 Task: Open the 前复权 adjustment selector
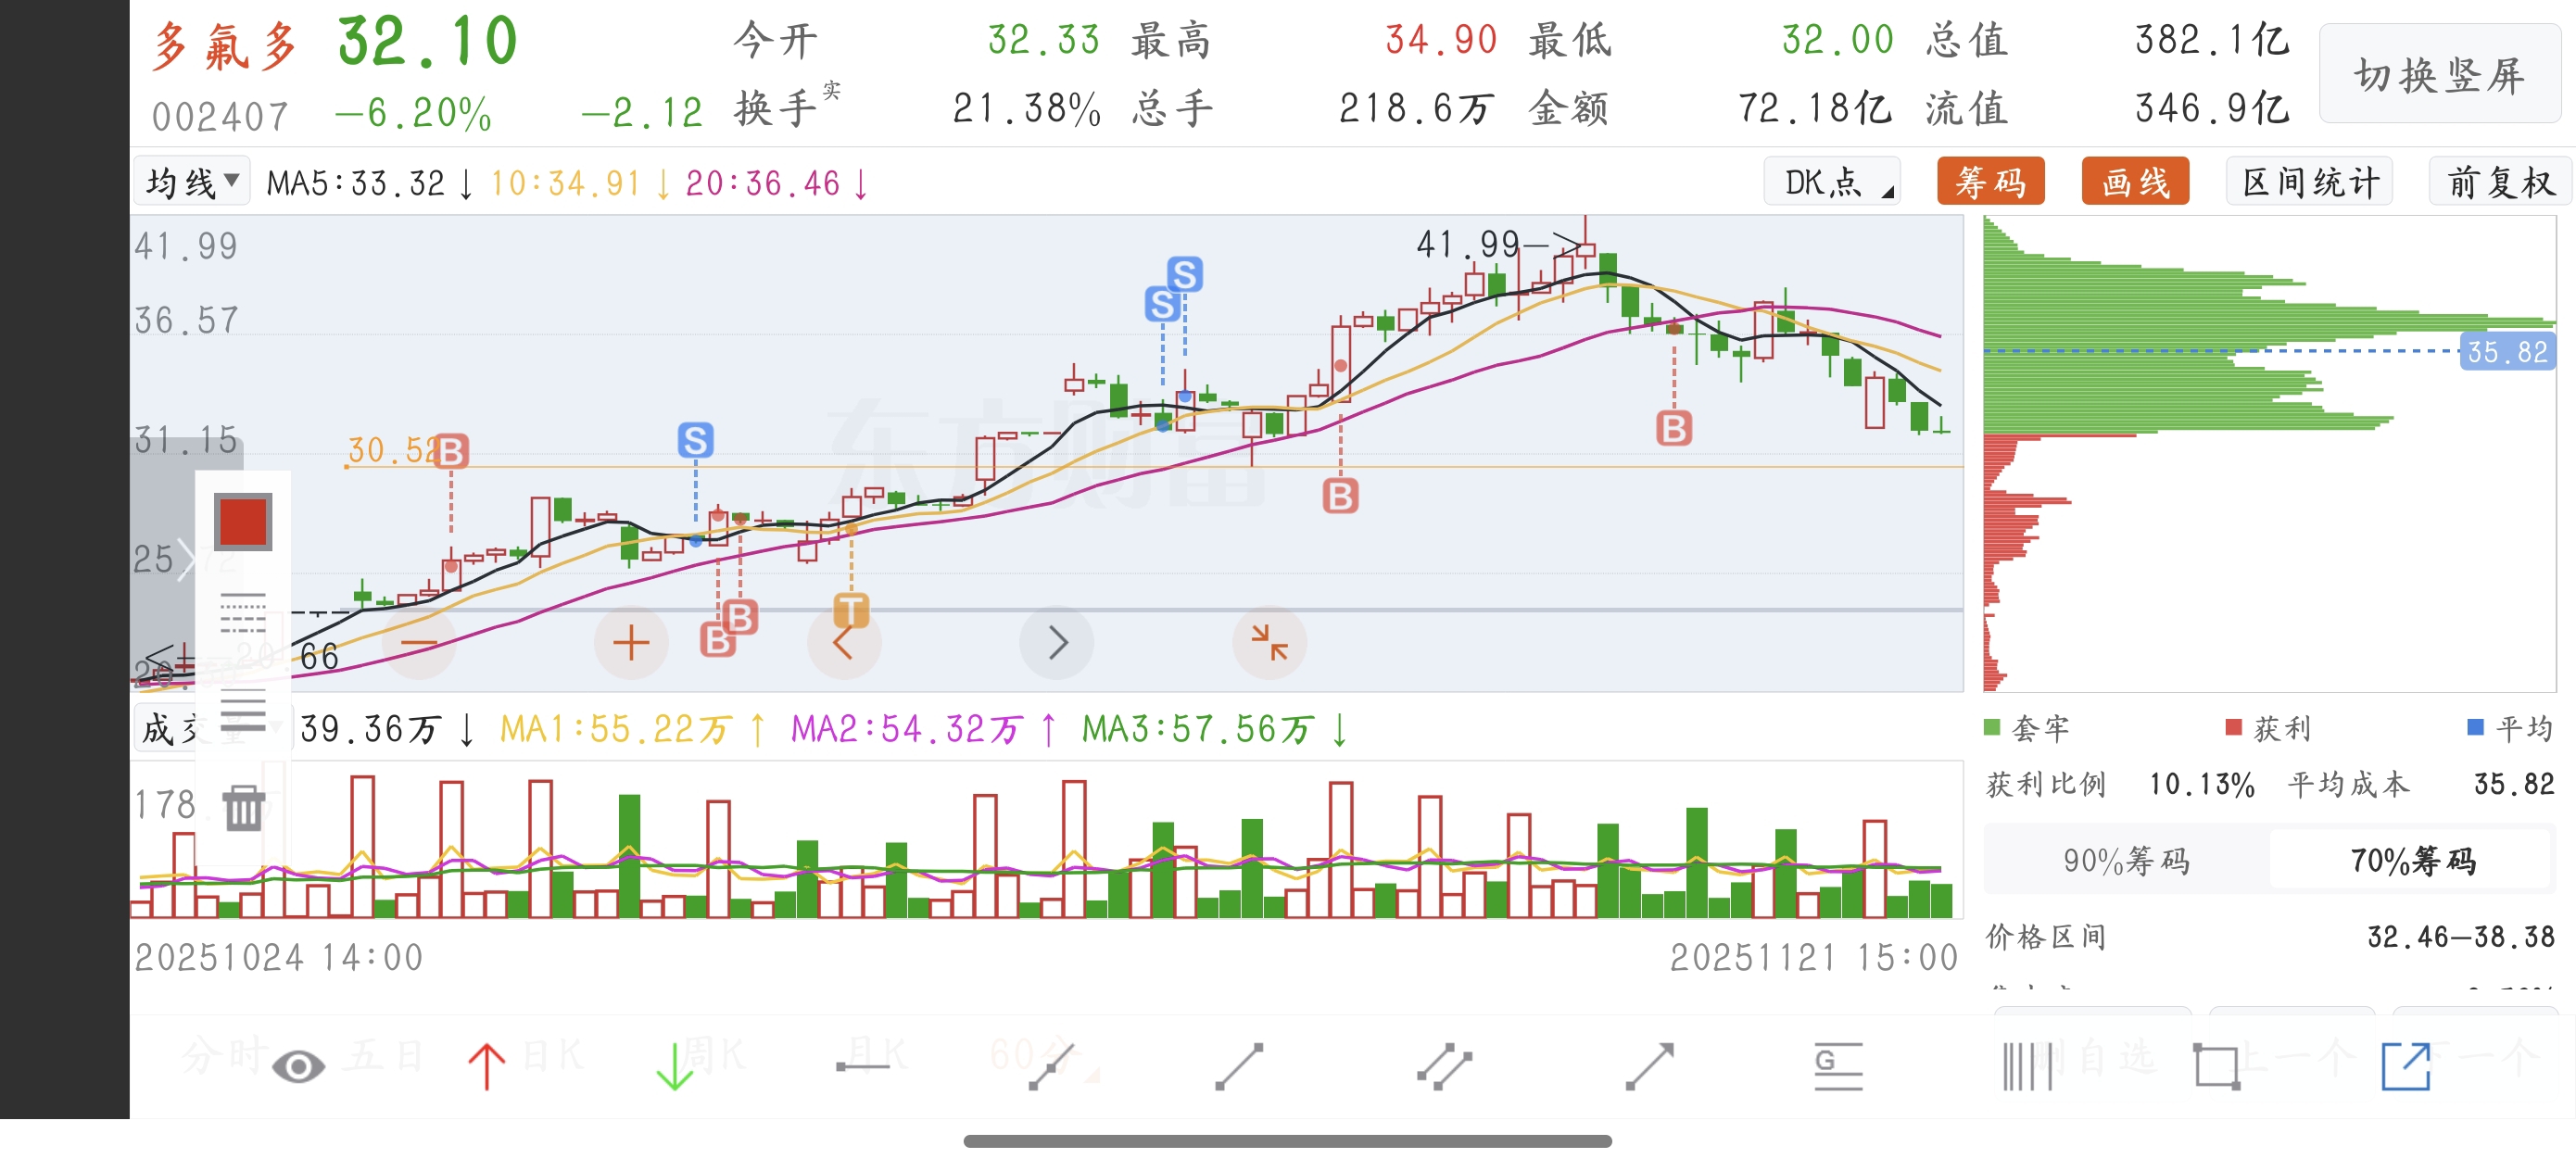[2499, 182]
